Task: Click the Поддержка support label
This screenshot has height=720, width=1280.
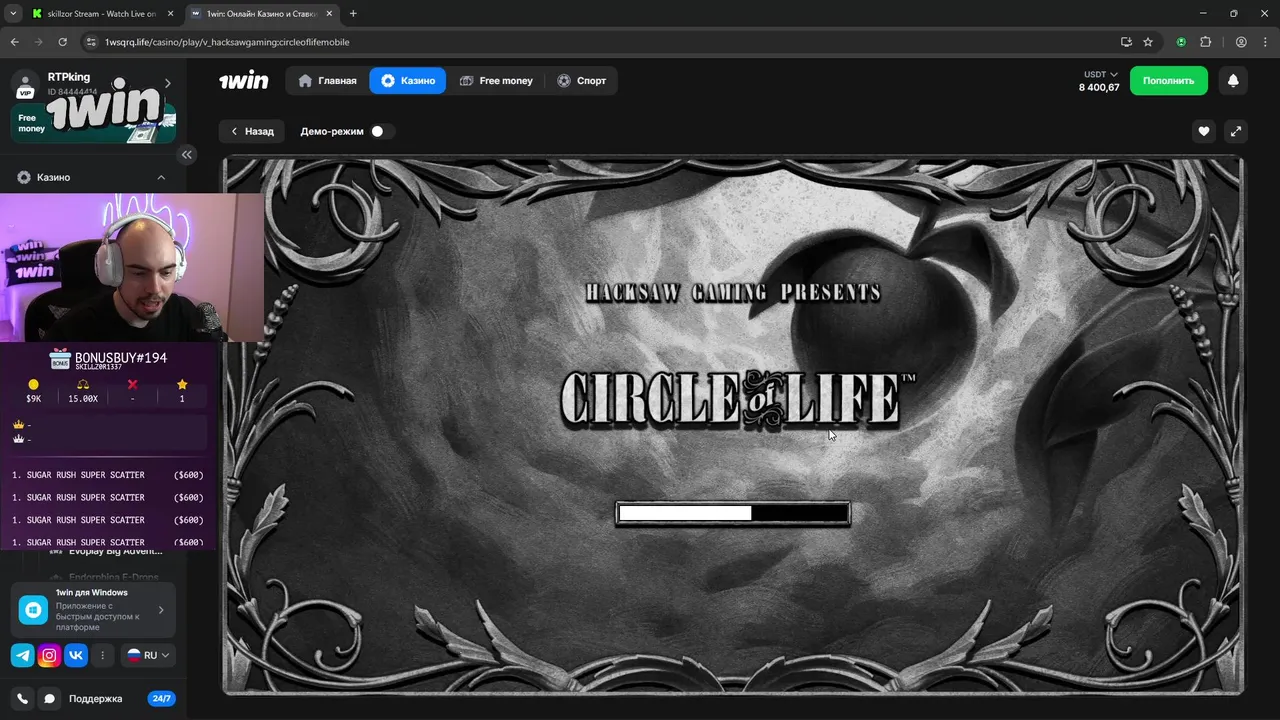Action: [95, 698]
